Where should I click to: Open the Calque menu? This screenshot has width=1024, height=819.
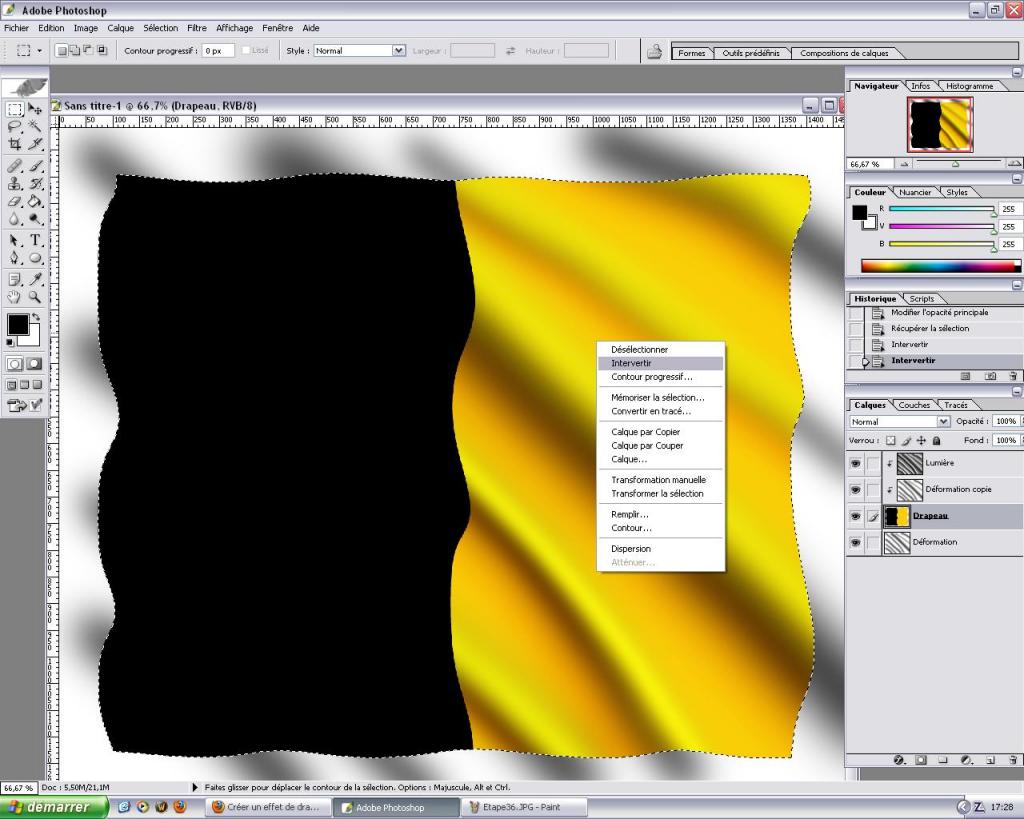pos(120,28)
